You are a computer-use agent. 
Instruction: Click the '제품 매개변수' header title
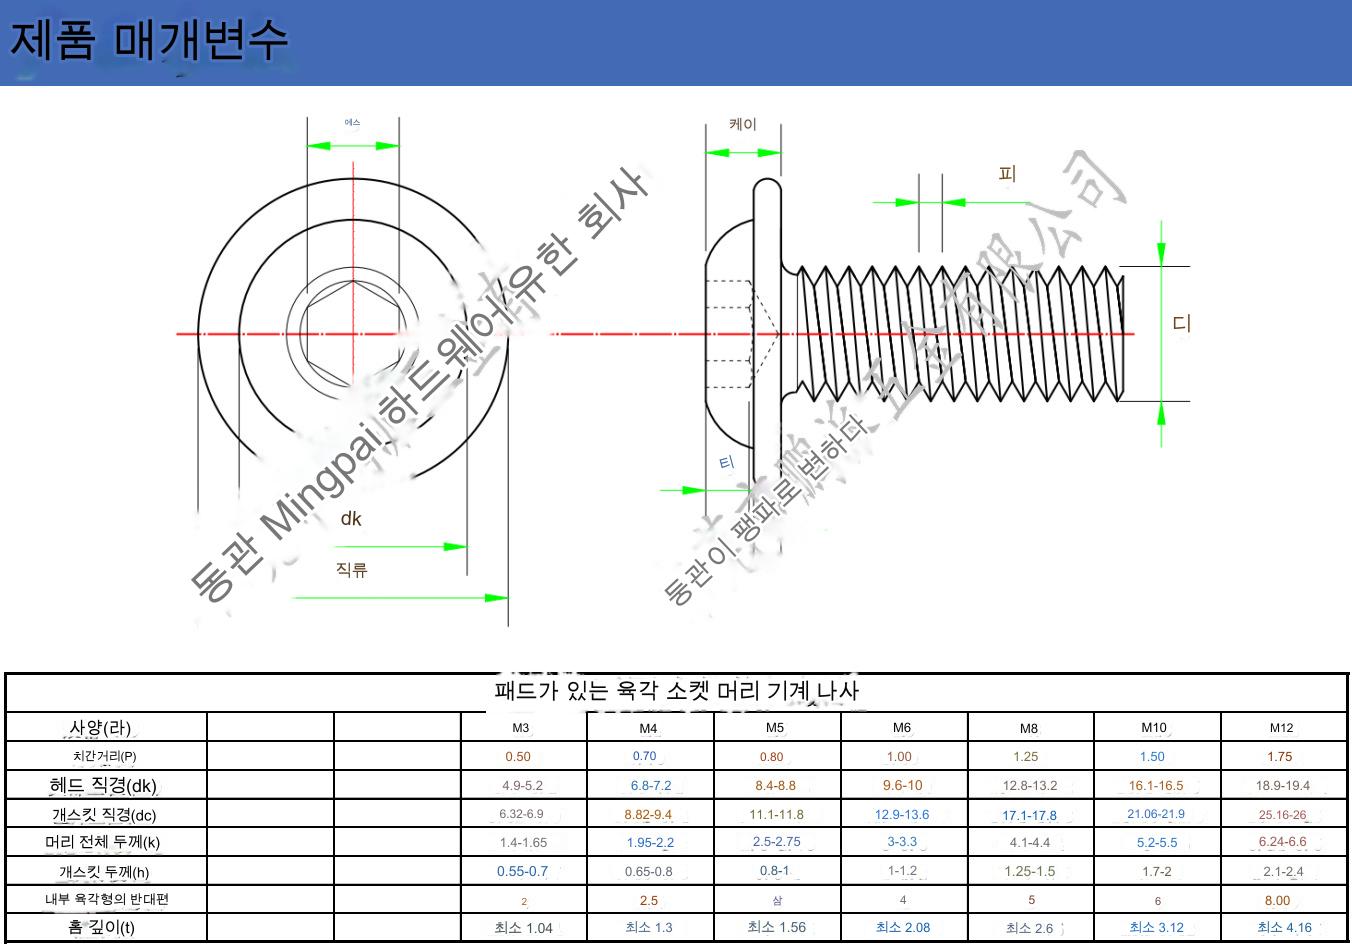(149, 41)
